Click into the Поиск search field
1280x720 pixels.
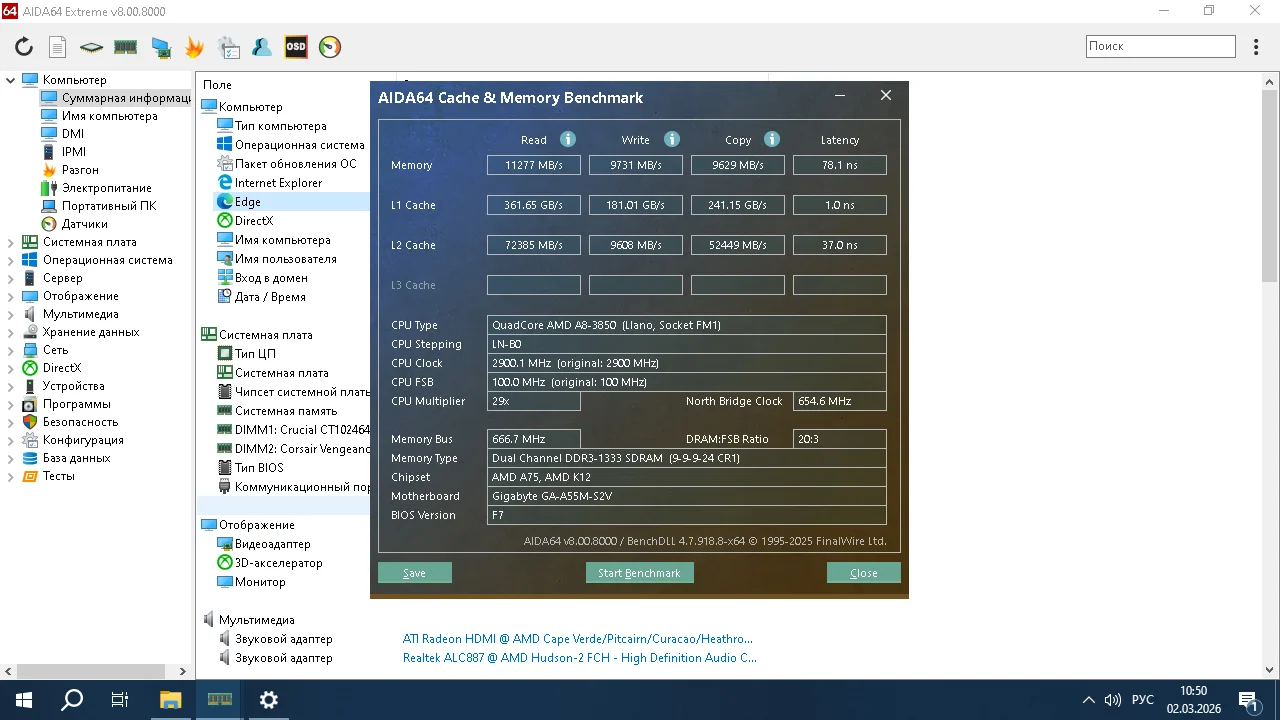point(1160,46)
